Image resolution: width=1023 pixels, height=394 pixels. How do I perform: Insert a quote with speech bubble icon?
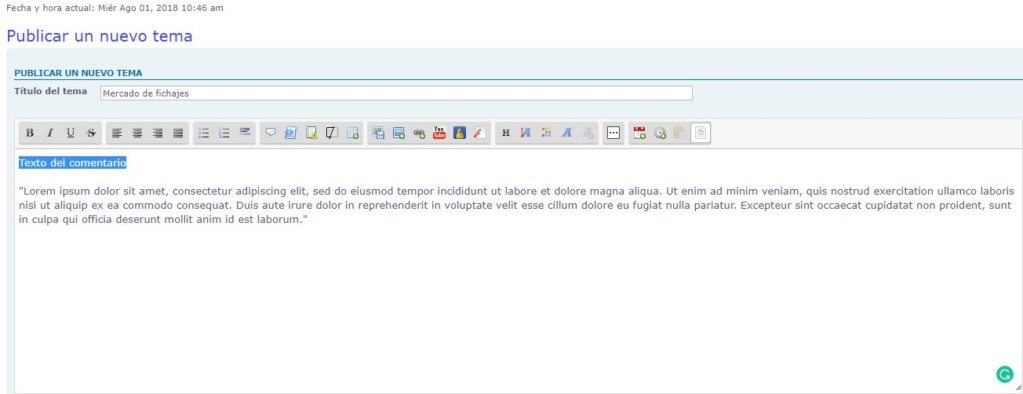tap(271, 133)
